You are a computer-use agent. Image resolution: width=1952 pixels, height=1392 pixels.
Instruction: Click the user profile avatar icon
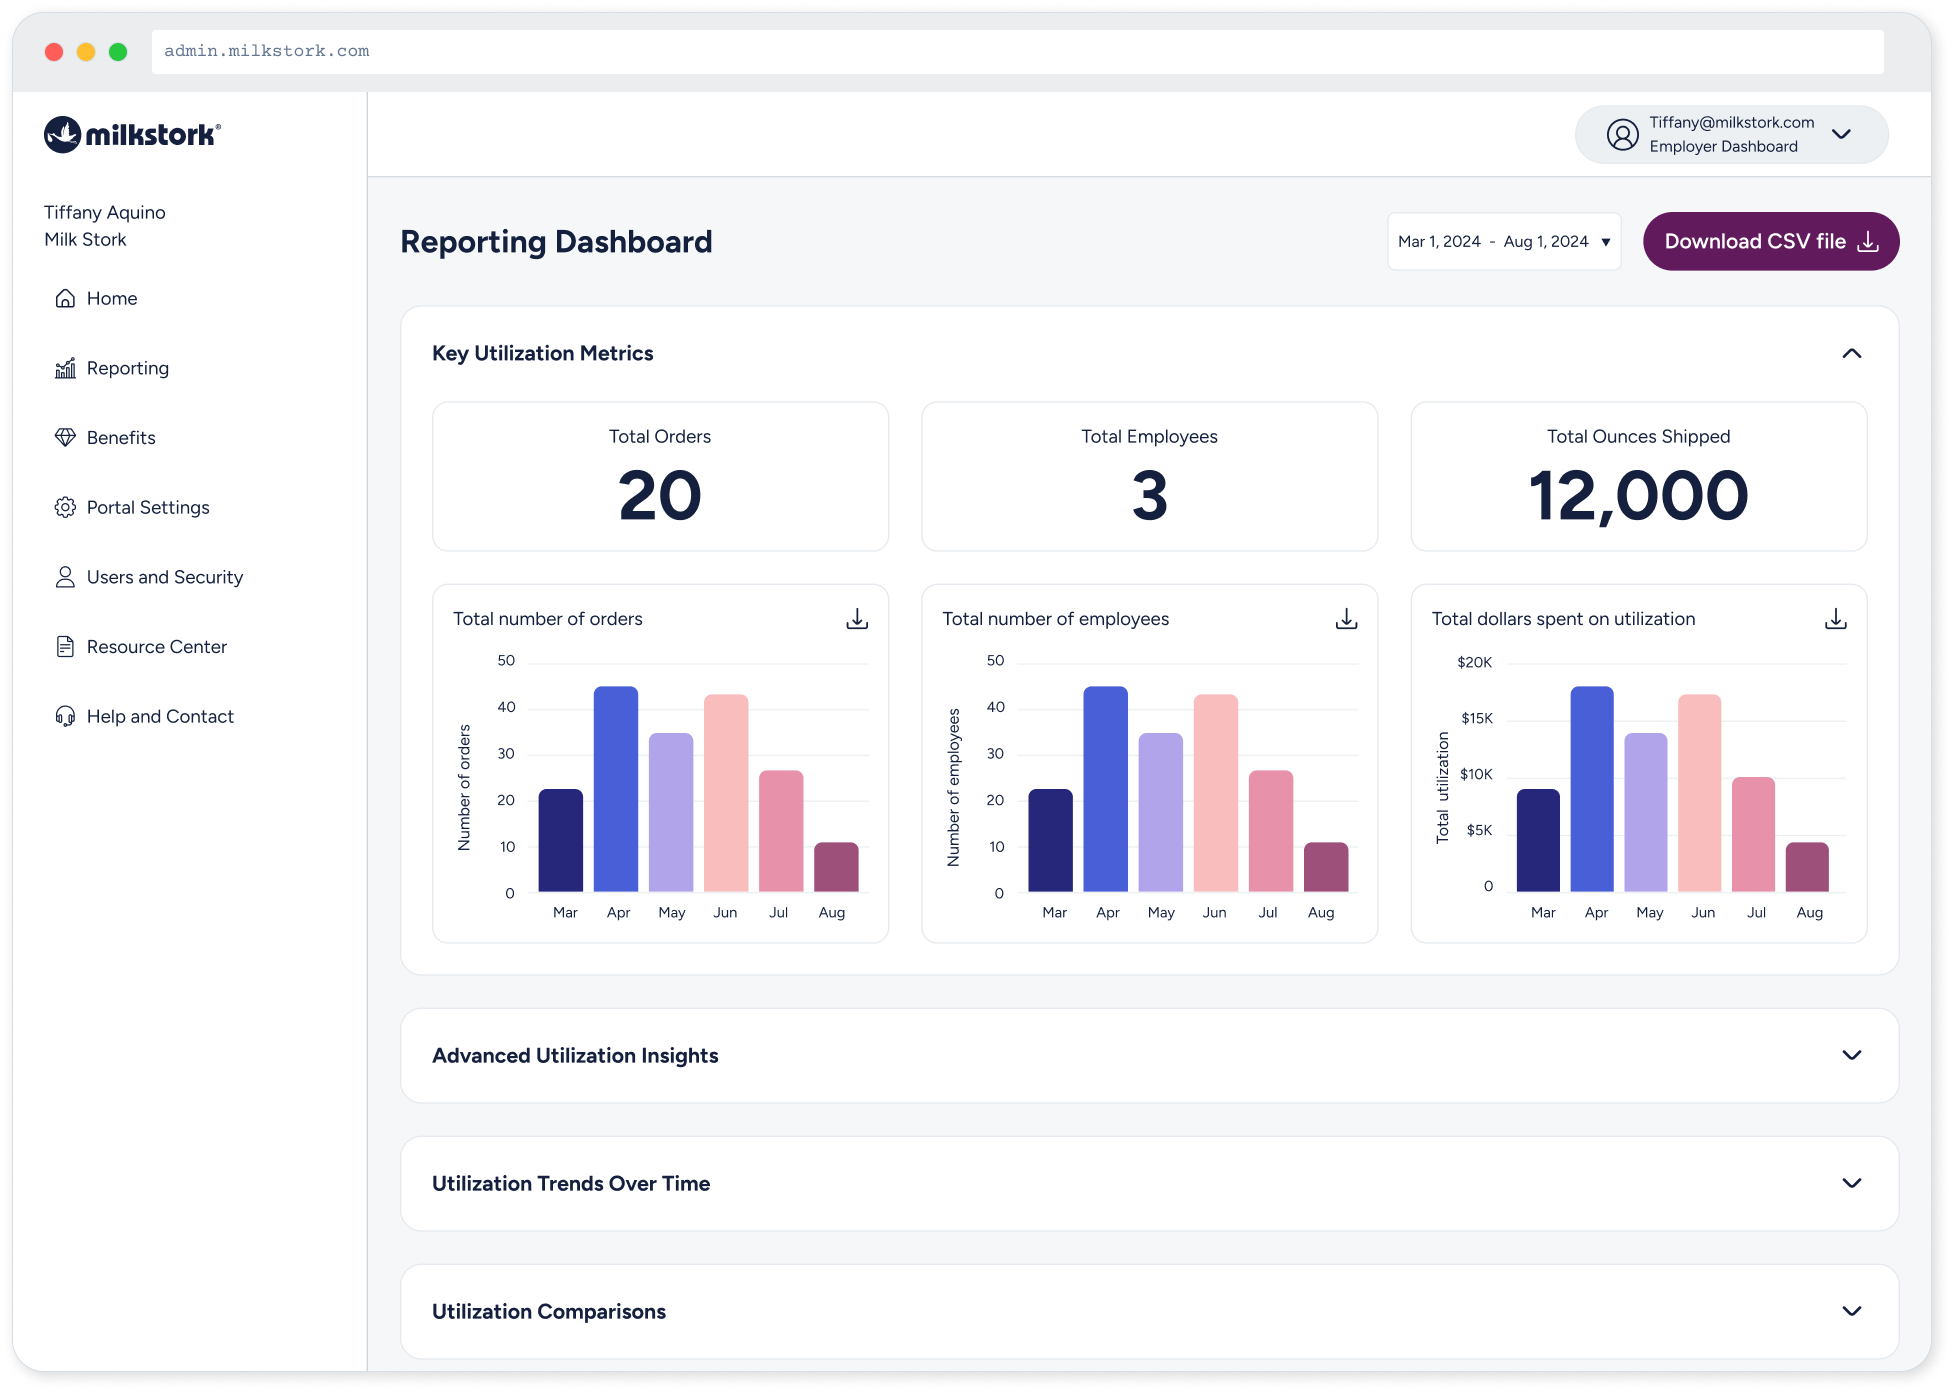click(x=1623, y=134)
